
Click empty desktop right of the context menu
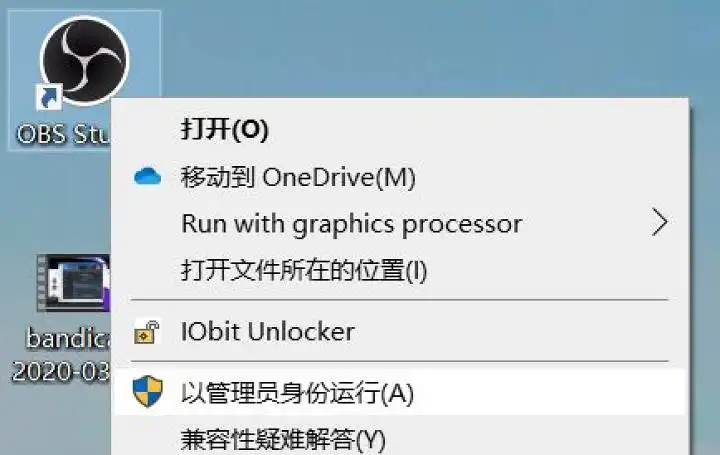705,250
